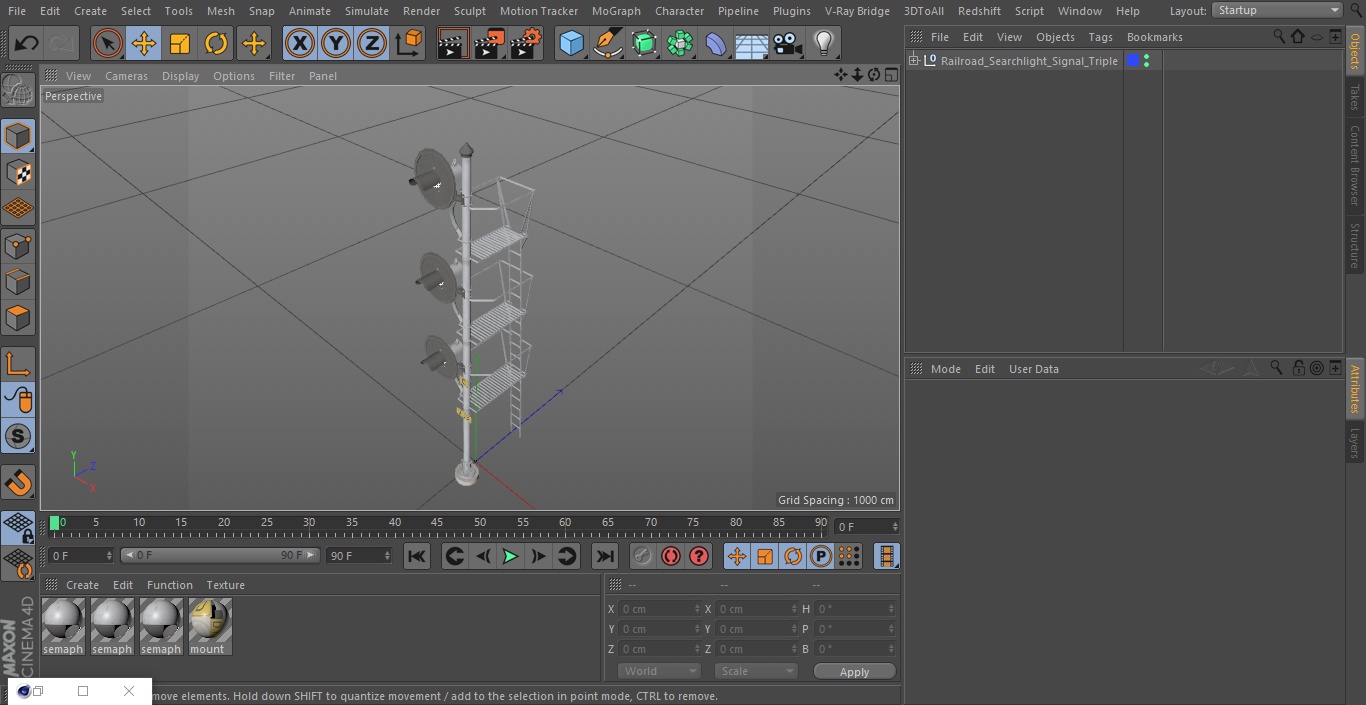This screenshot has height=705, width=1366.
Task: Open material manager Texture menu
Action: [x=225, y=585]
